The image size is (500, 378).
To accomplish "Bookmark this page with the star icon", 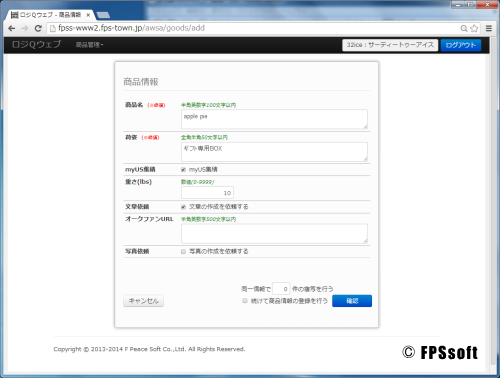I will 474,28.
